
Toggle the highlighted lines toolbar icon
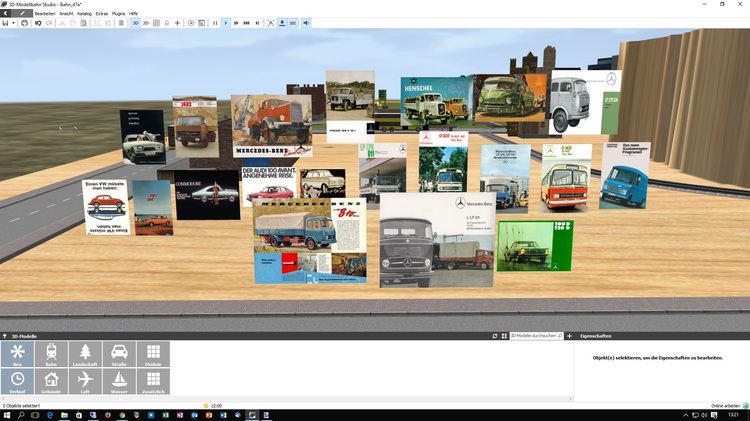point(293,23)
